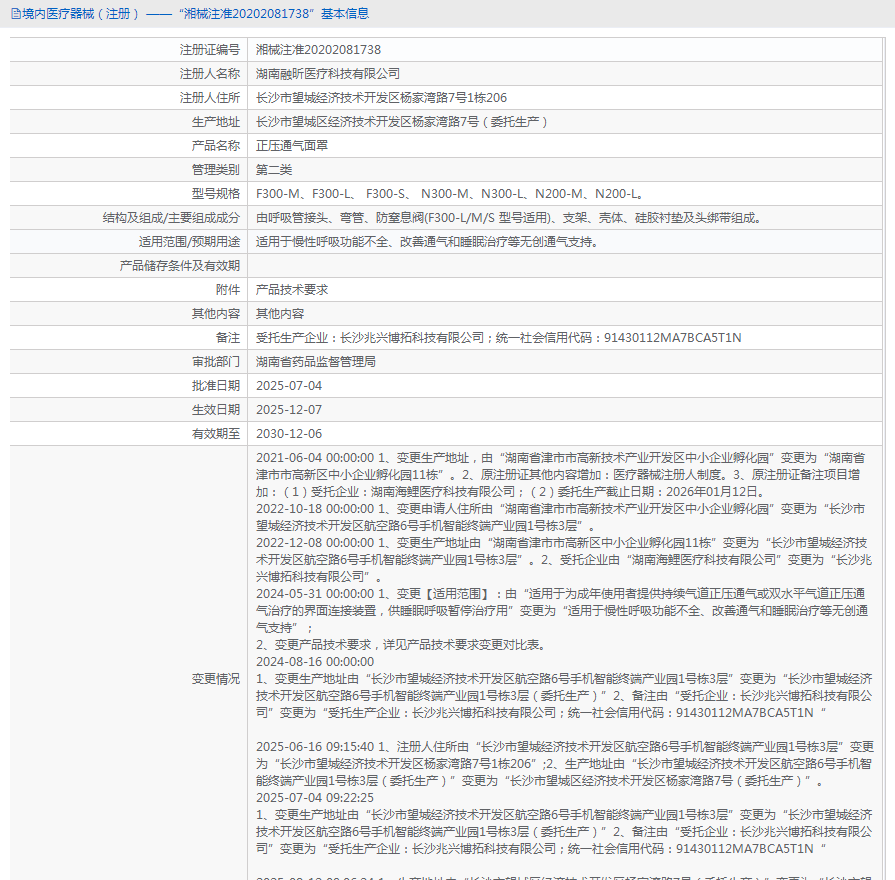Click the 附件 row label

(228, 289)
